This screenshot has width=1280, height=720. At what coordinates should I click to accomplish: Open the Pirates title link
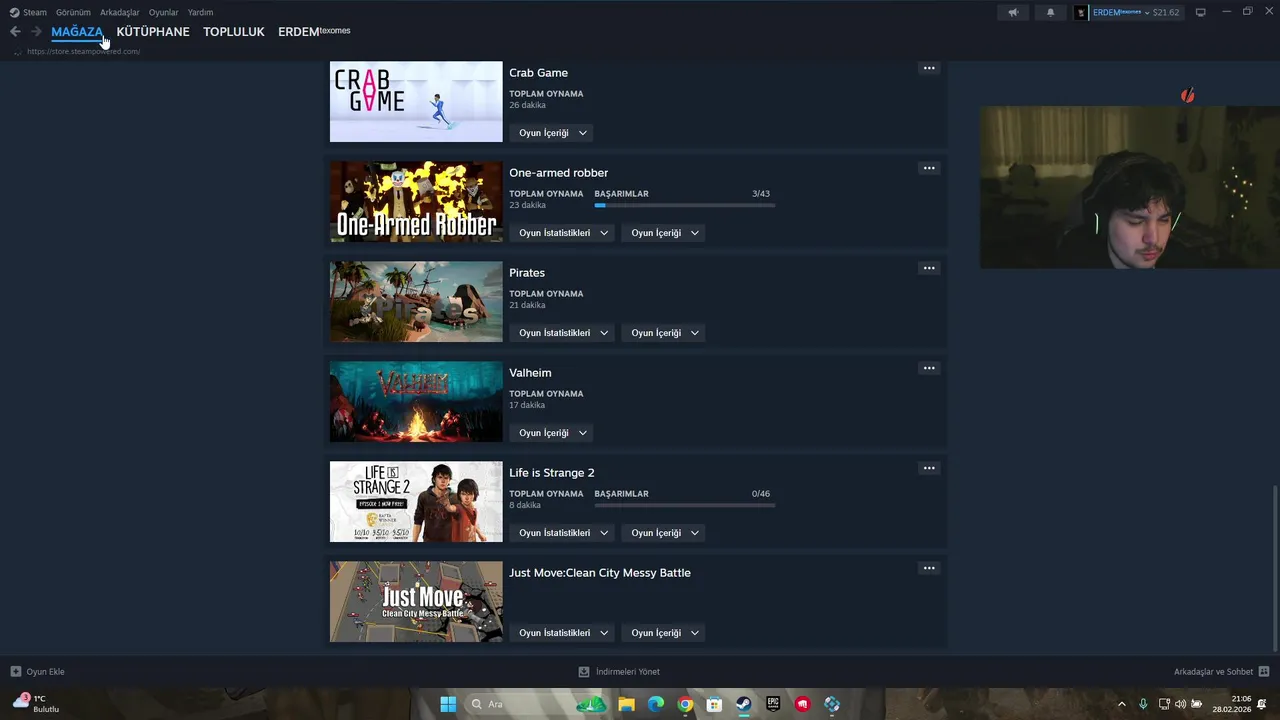527,273
